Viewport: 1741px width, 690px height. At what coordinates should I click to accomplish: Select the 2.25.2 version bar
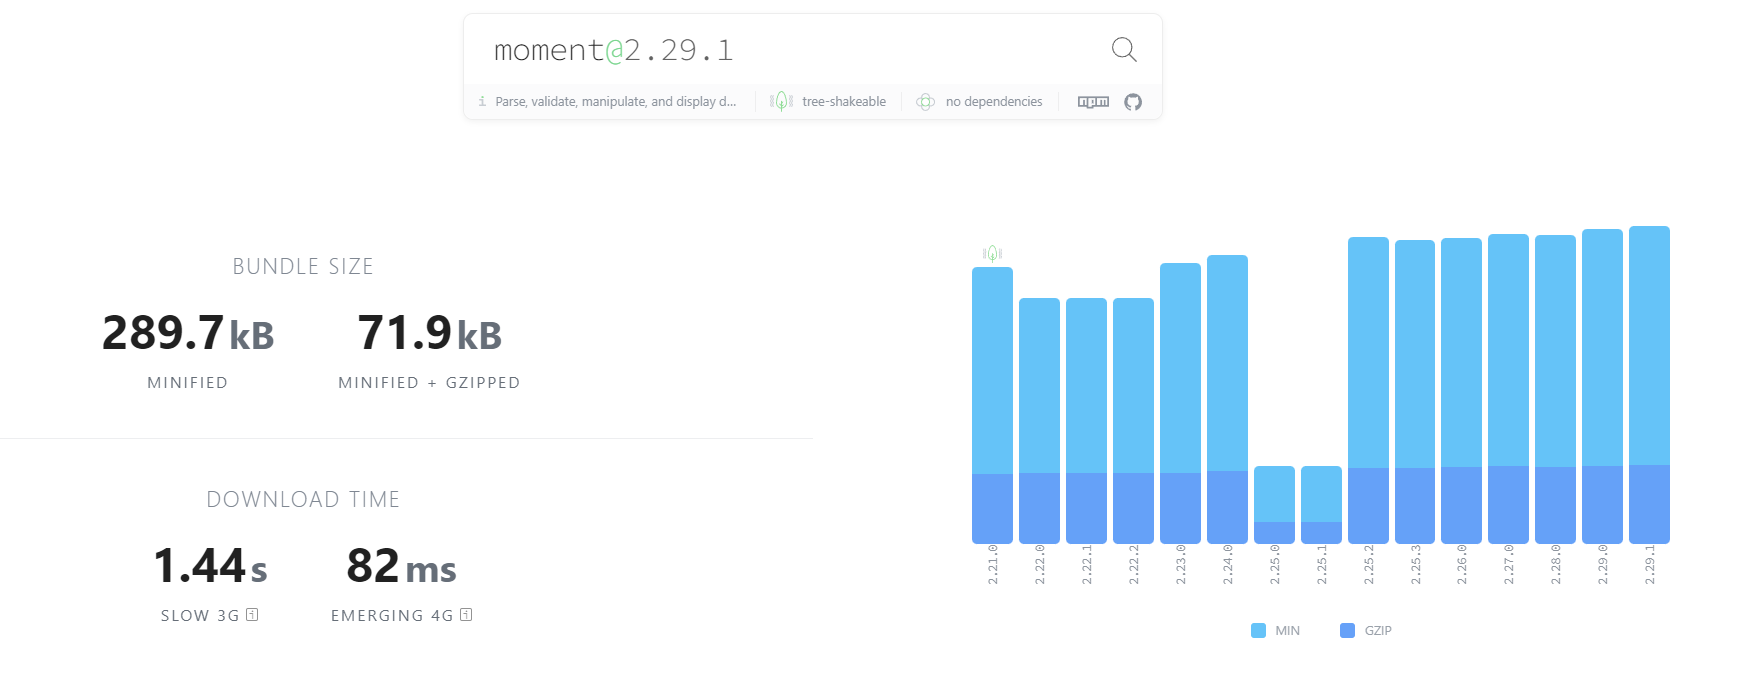pos(1368,390)
